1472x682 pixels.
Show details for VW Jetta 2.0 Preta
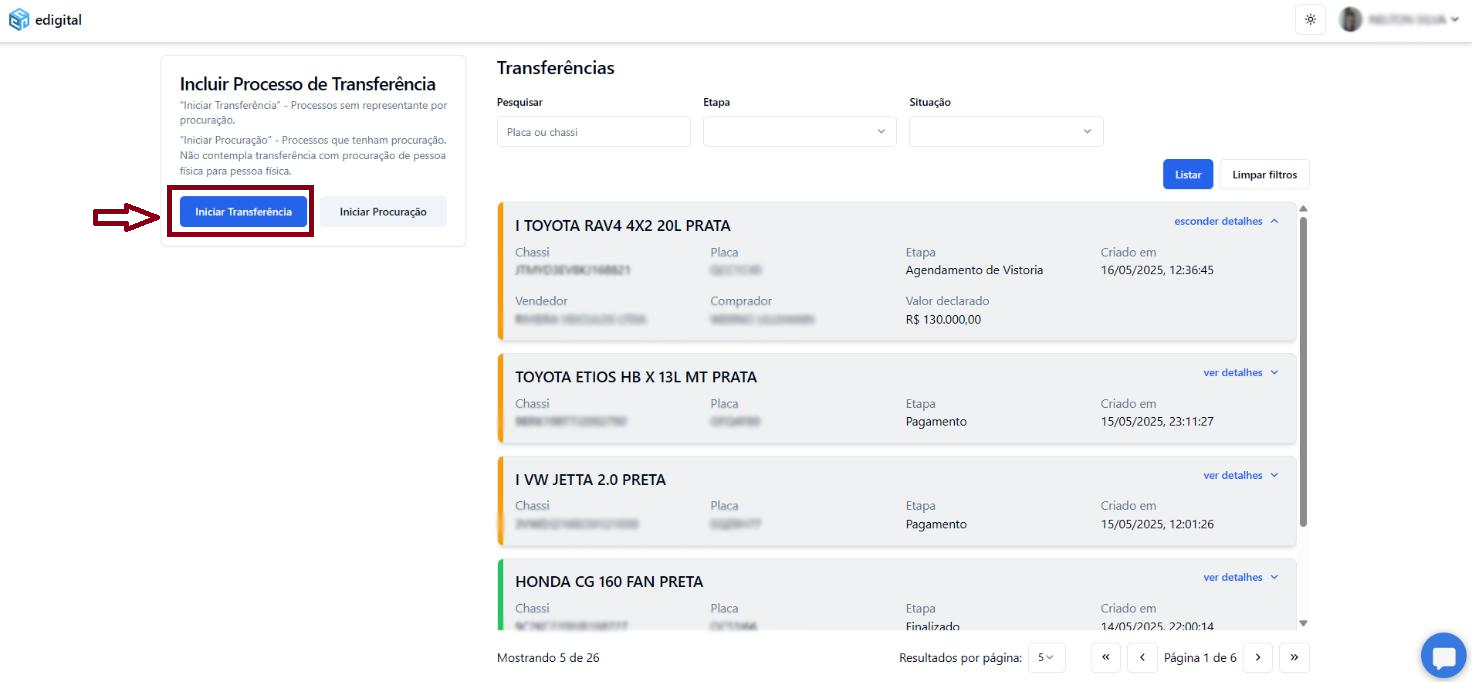pos(1240,476)
